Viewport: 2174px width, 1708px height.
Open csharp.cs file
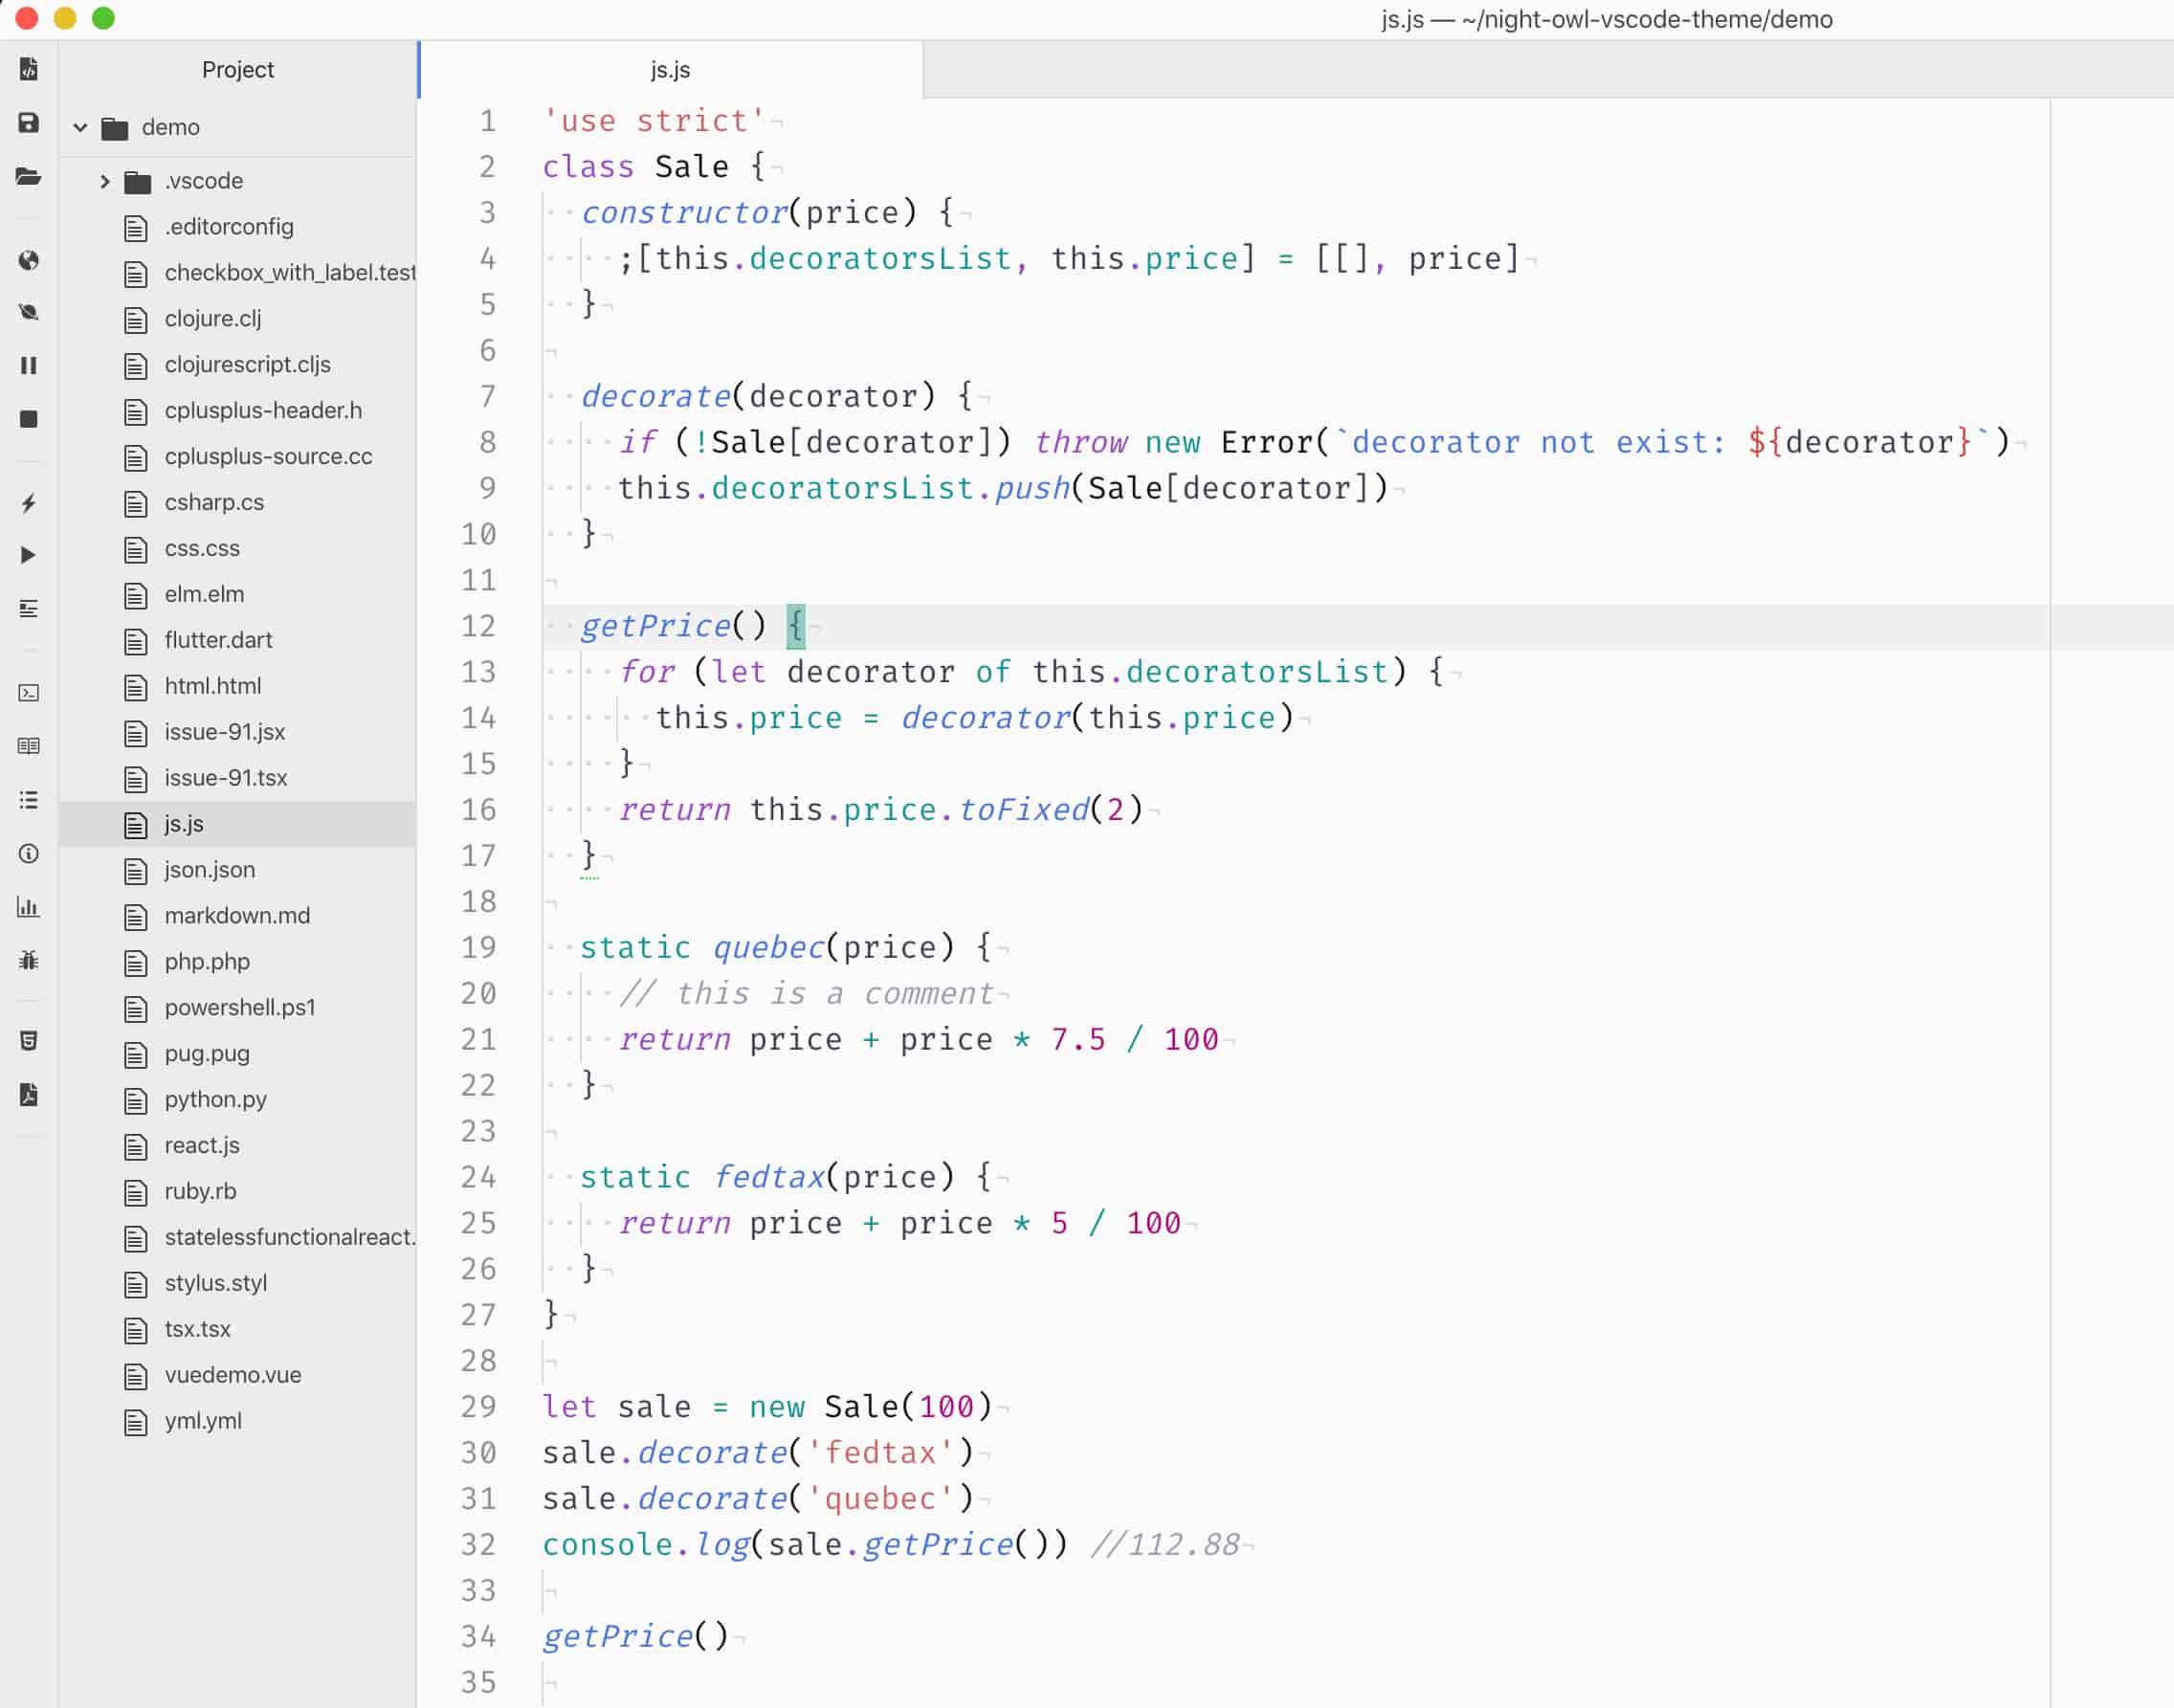tap(237, 503)
